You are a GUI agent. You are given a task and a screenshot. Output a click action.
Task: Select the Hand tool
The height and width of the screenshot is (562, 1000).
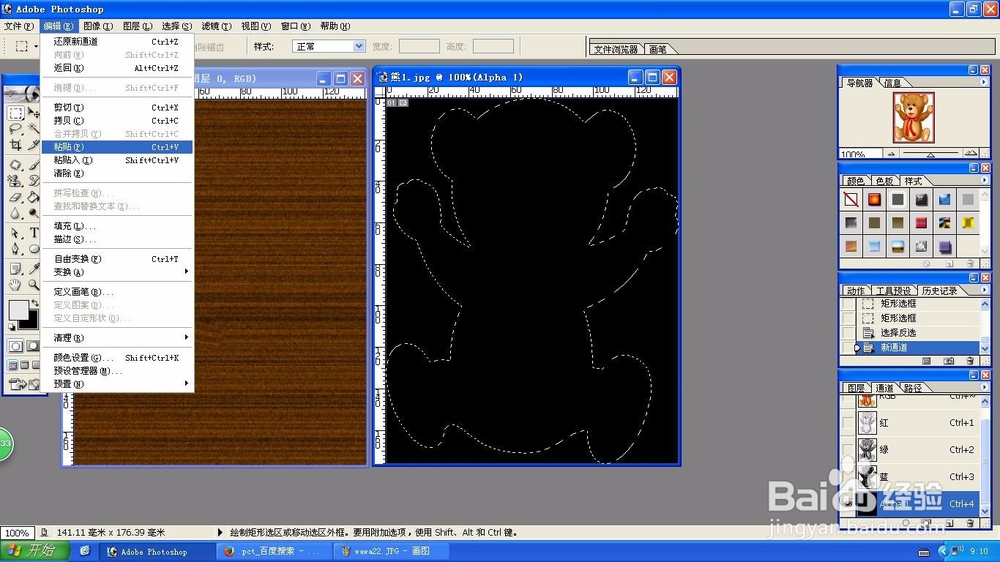(15, 285)
